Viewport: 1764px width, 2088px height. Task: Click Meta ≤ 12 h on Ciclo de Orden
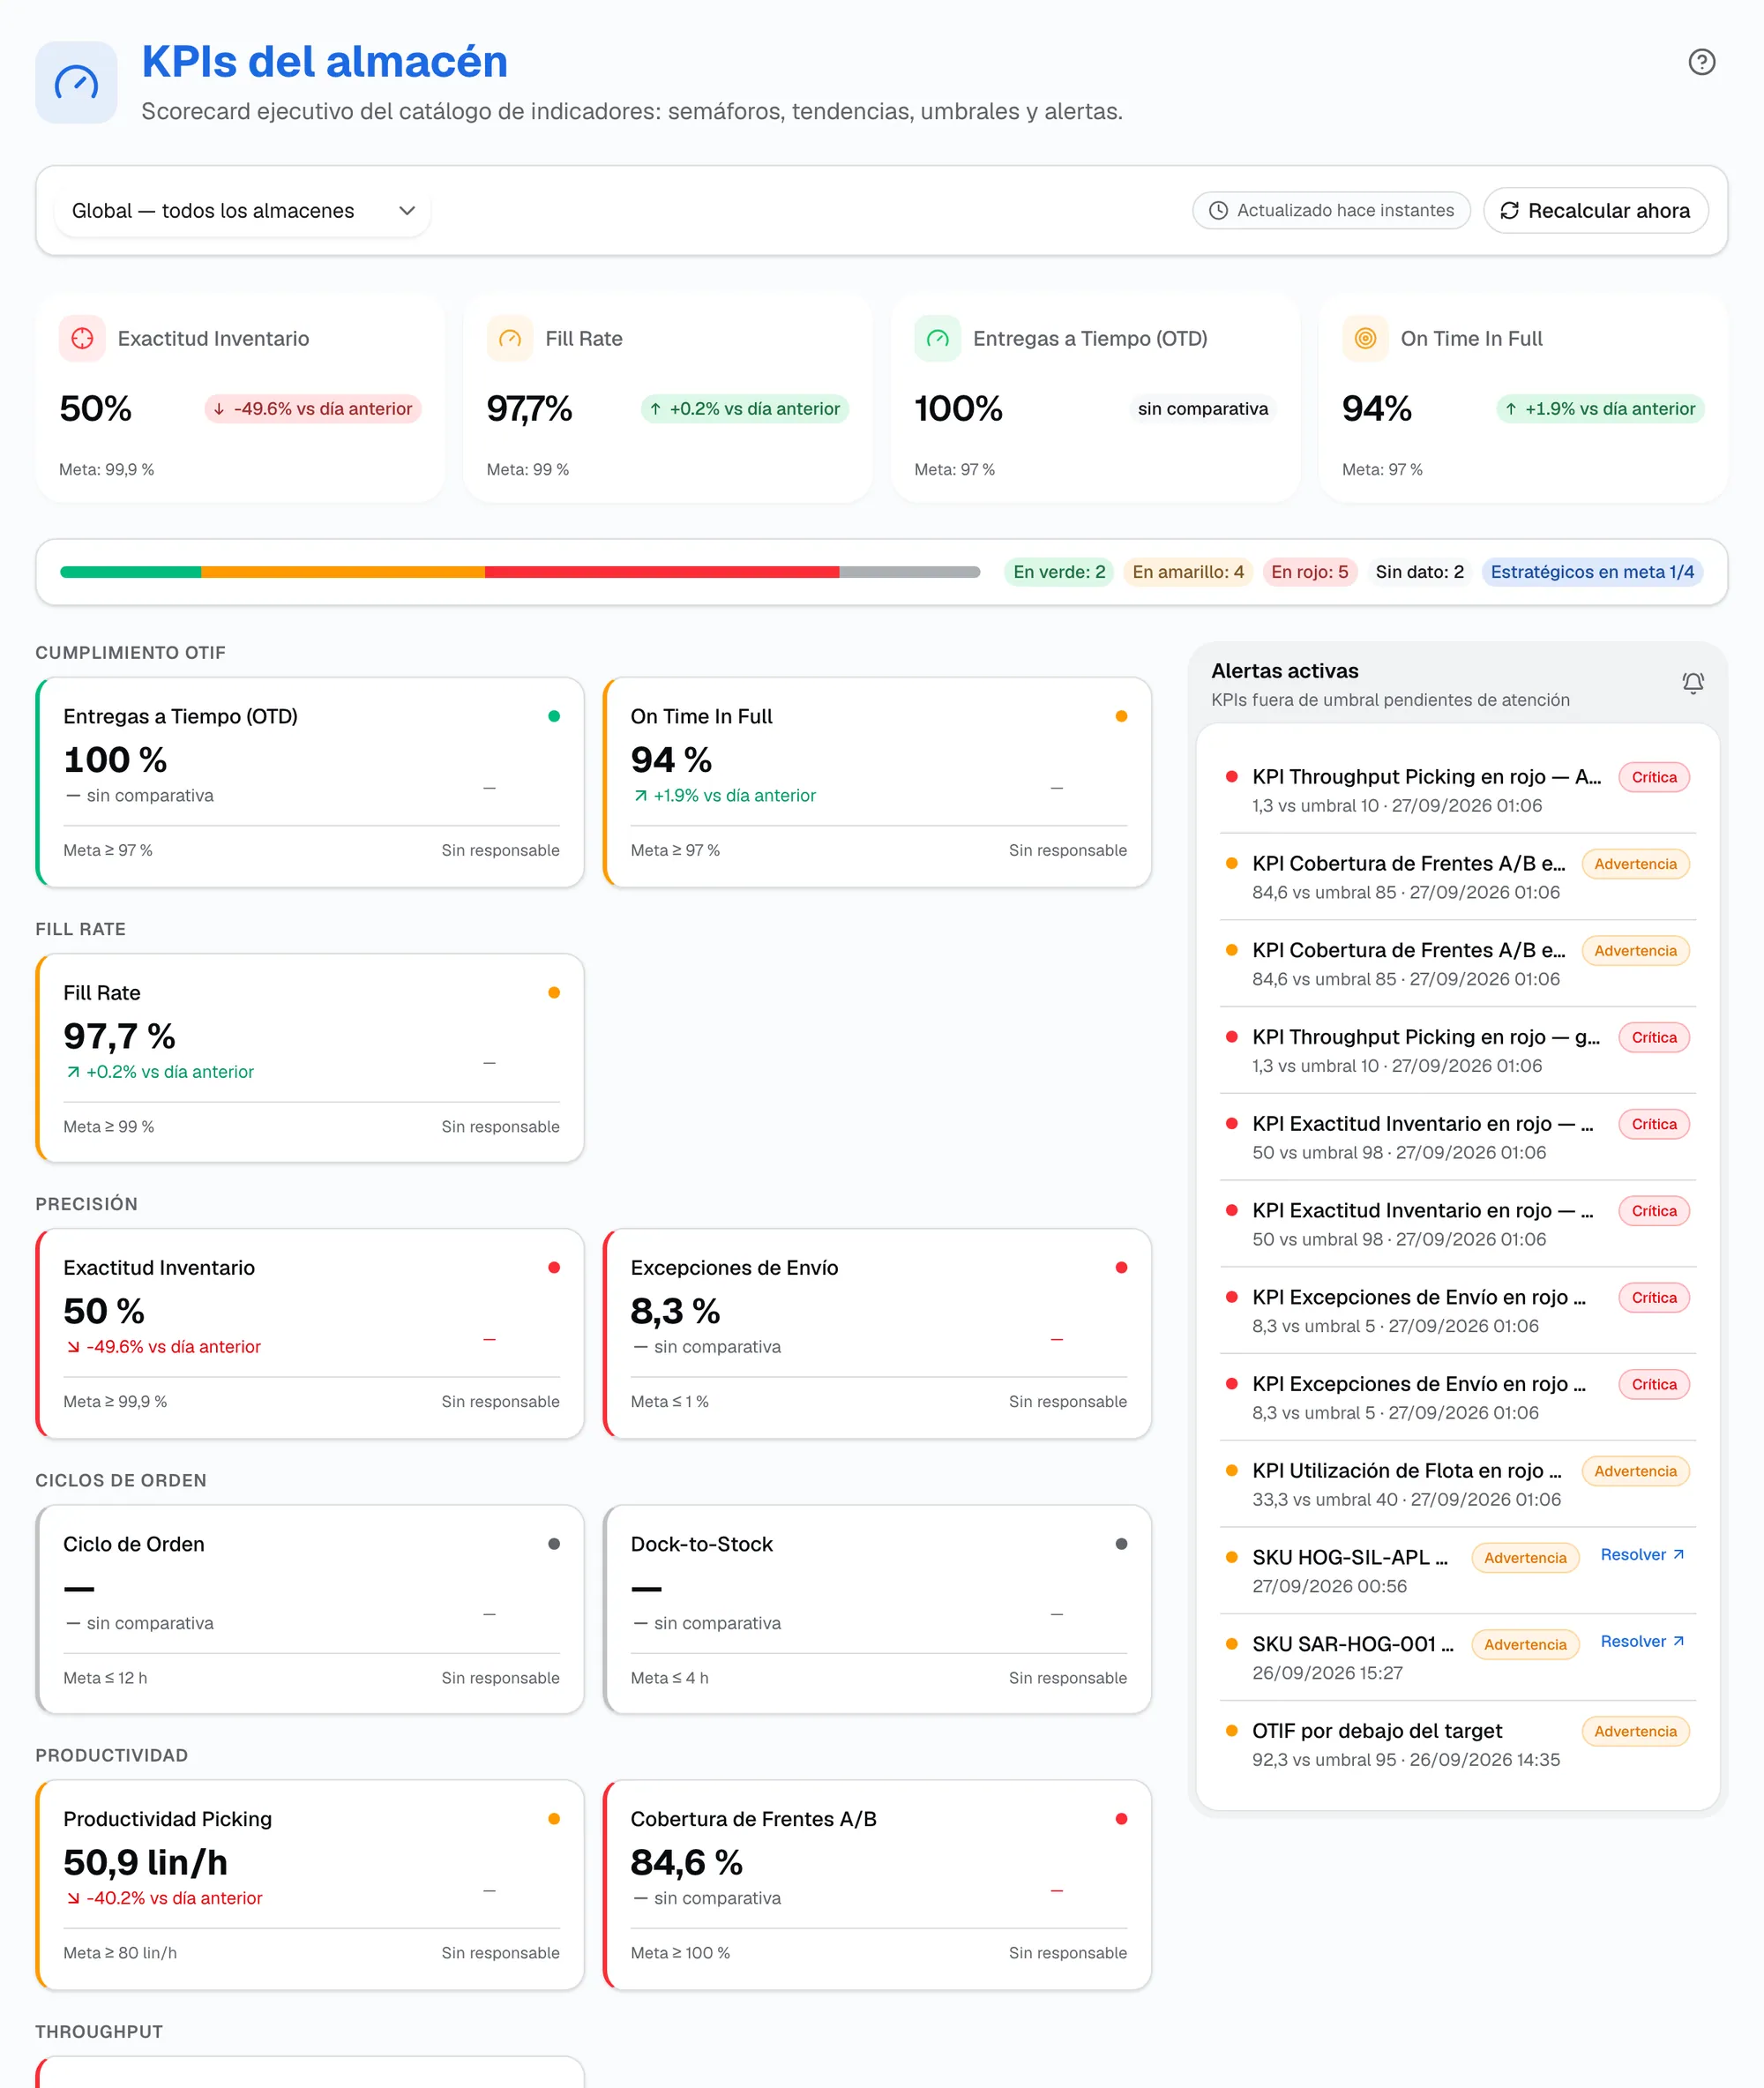(x=105, y=1678)
